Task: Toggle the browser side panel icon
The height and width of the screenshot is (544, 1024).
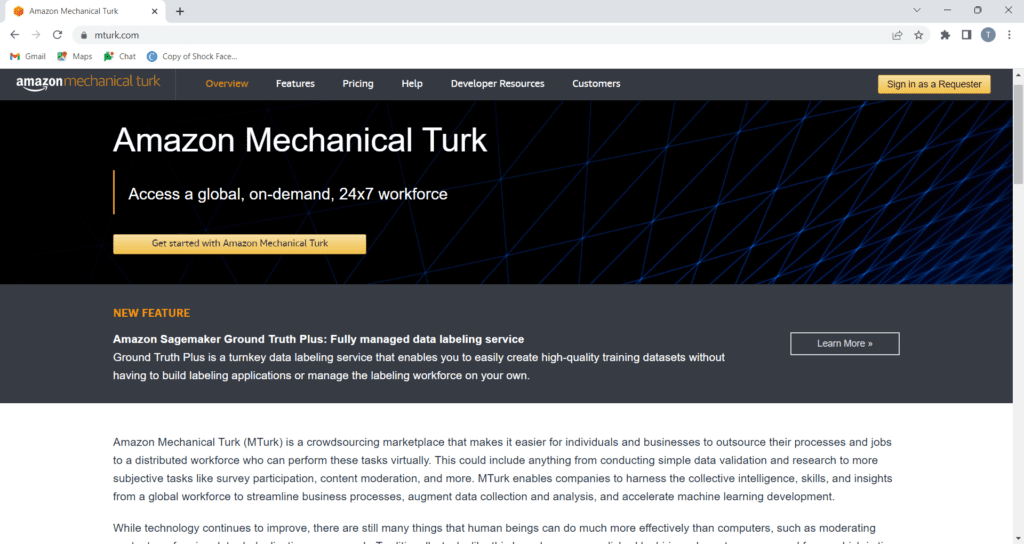Action: point(967,35)
